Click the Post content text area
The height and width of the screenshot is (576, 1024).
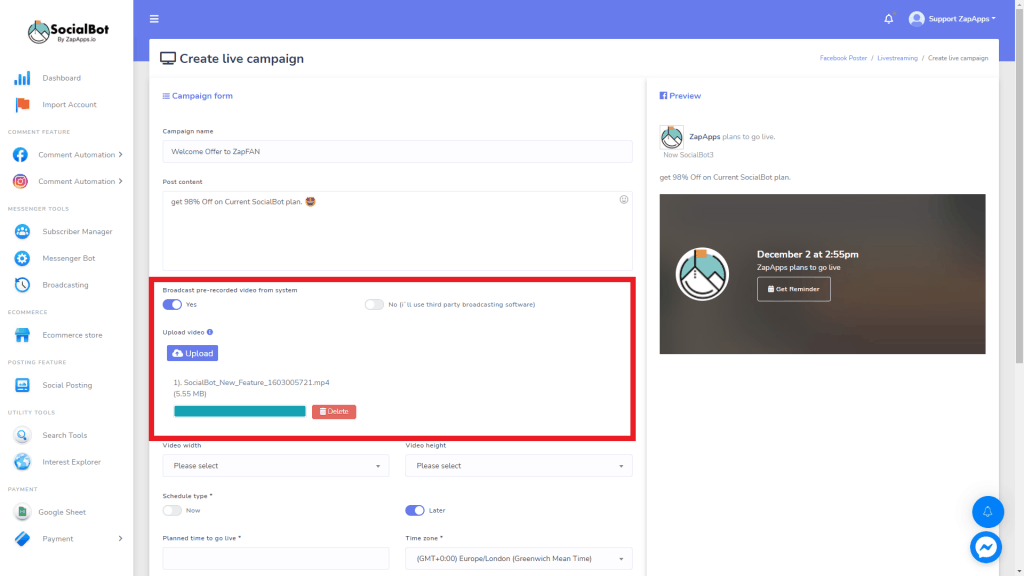397,231
